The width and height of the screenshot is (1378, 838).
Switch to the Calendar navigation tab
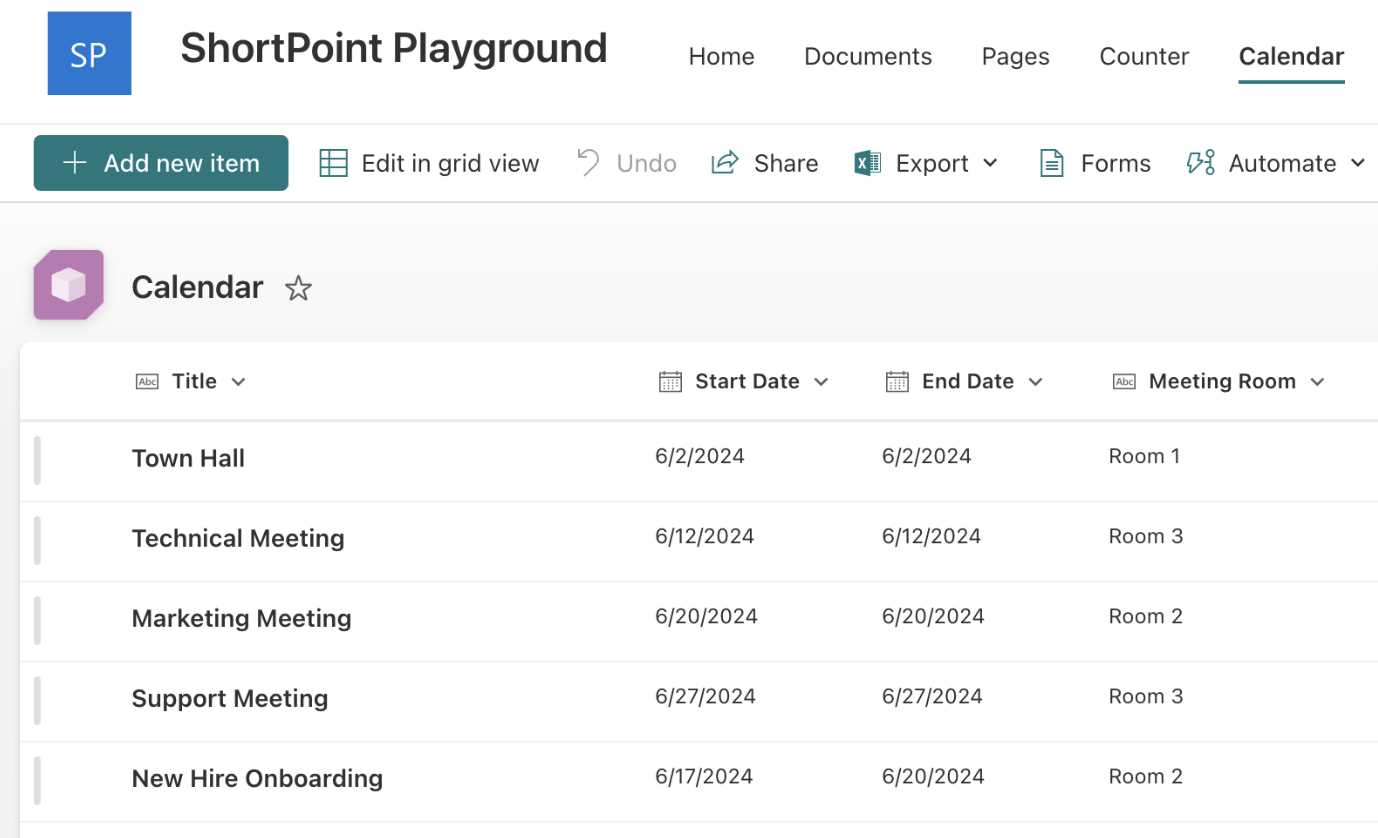[x=1291, y=56]
